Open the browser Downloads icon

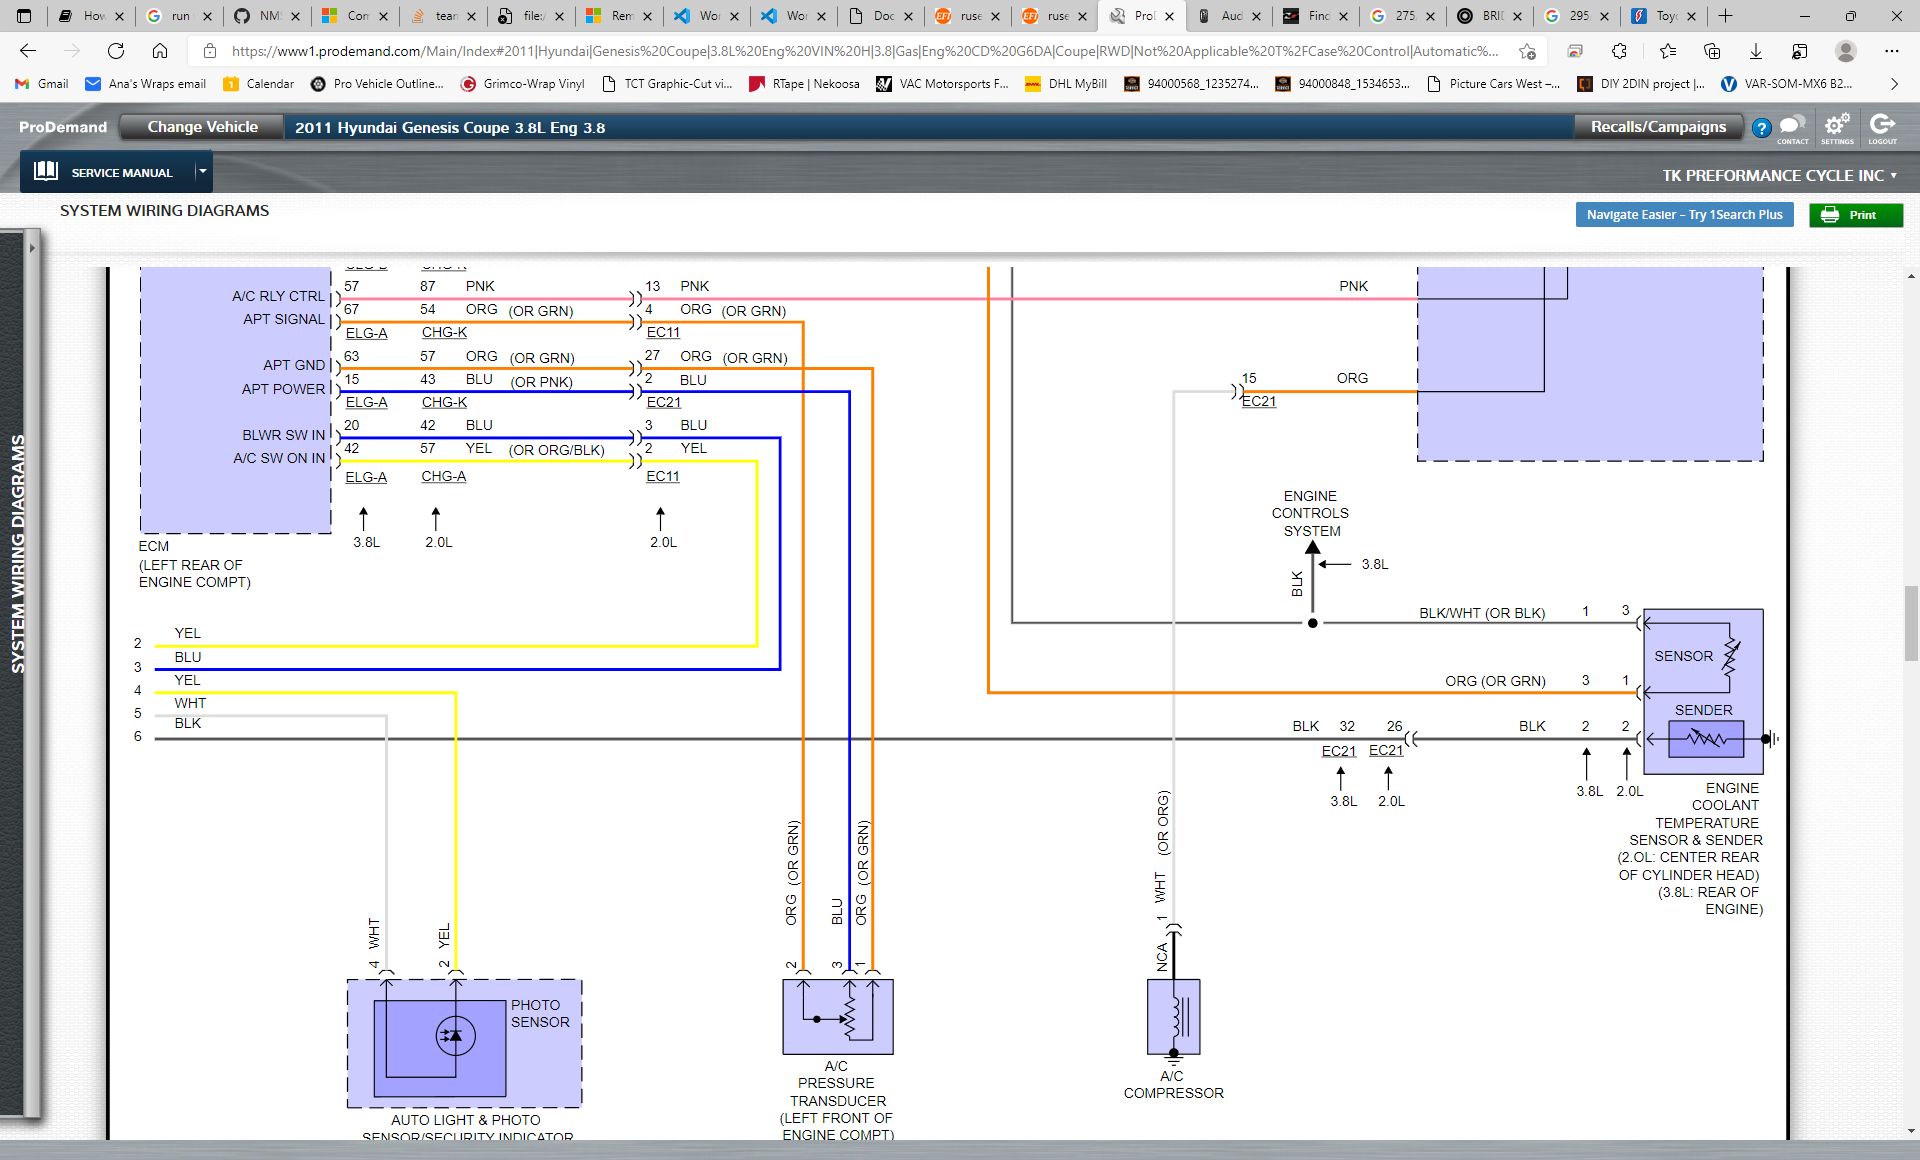coord(1755,51)
